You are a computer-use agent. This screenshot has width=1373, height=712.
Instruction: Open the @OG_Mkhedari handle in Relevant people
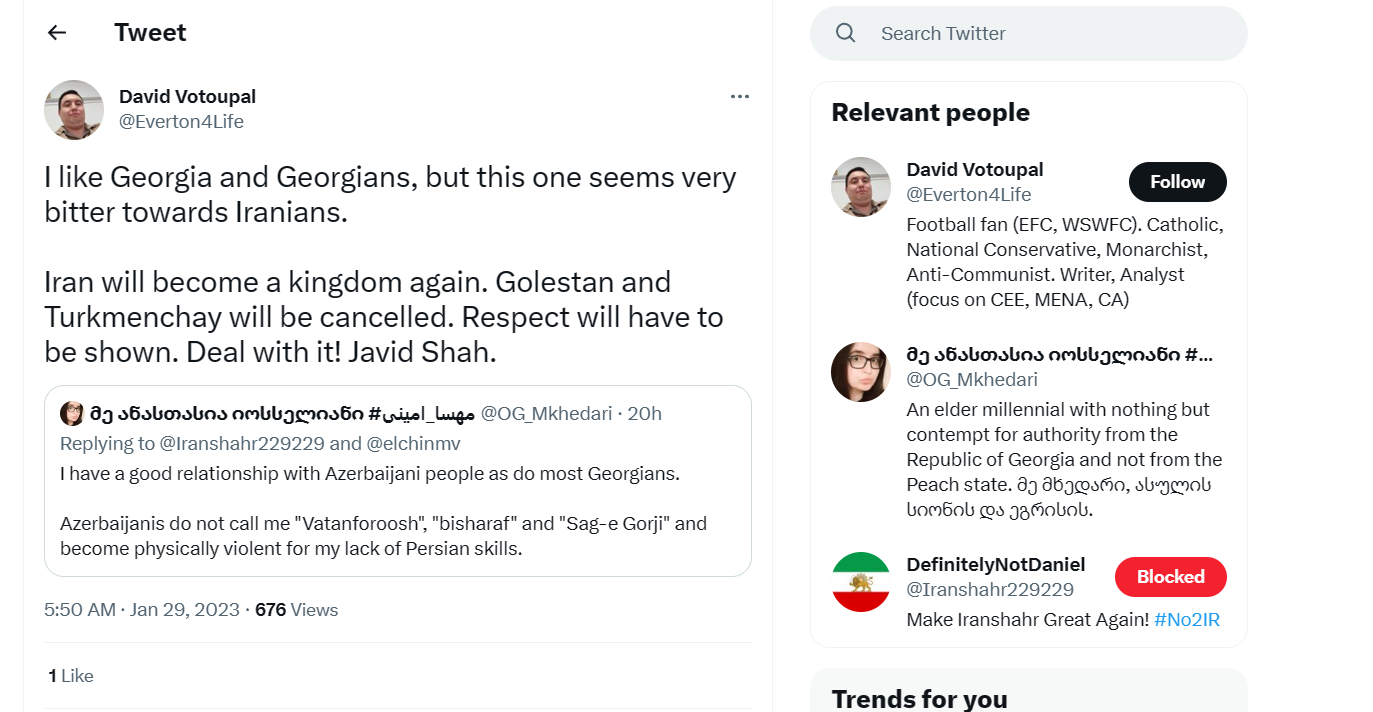pos(972,379)
